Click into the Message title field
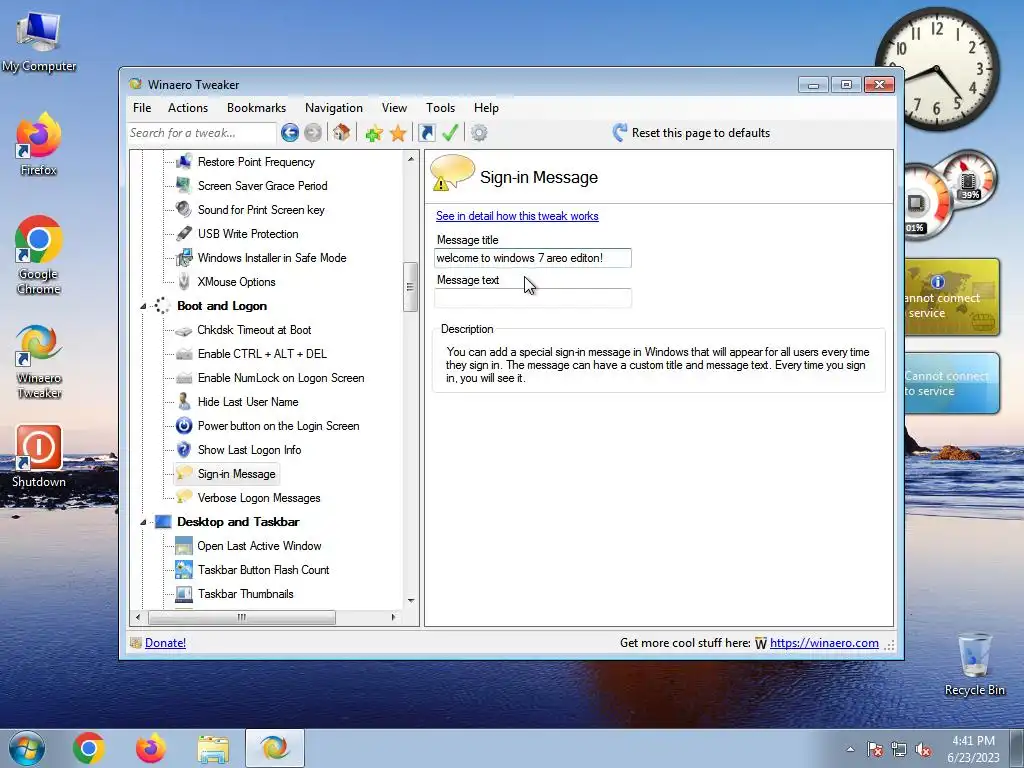The image size is (1024, 768). [532, 258]
